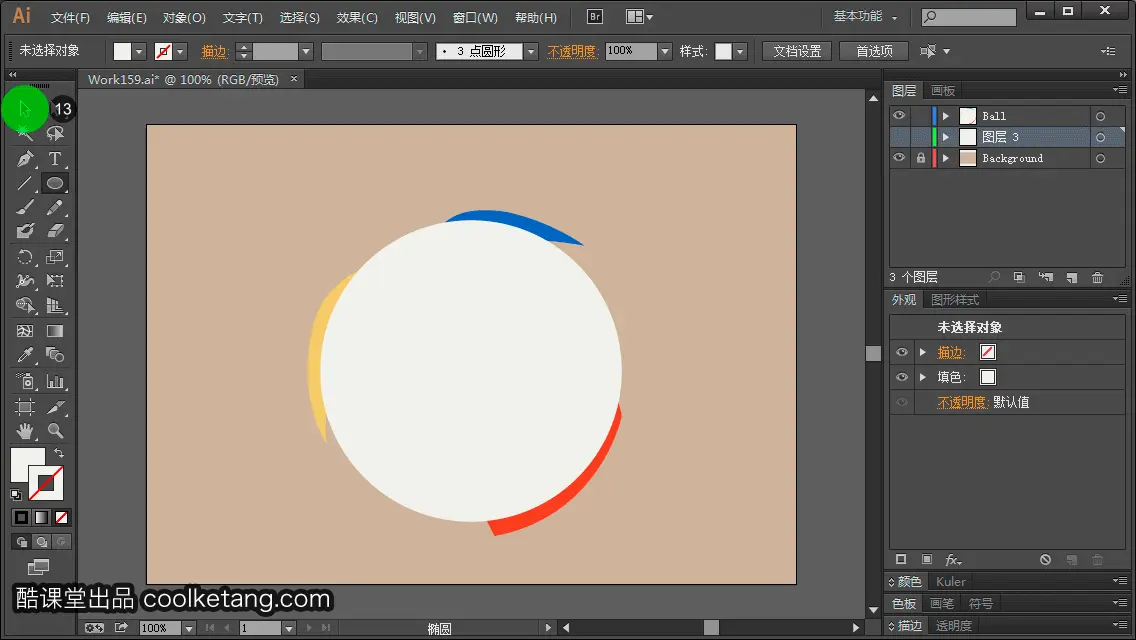Expand the 图层 3 layer contents

[x=945, y=137]
